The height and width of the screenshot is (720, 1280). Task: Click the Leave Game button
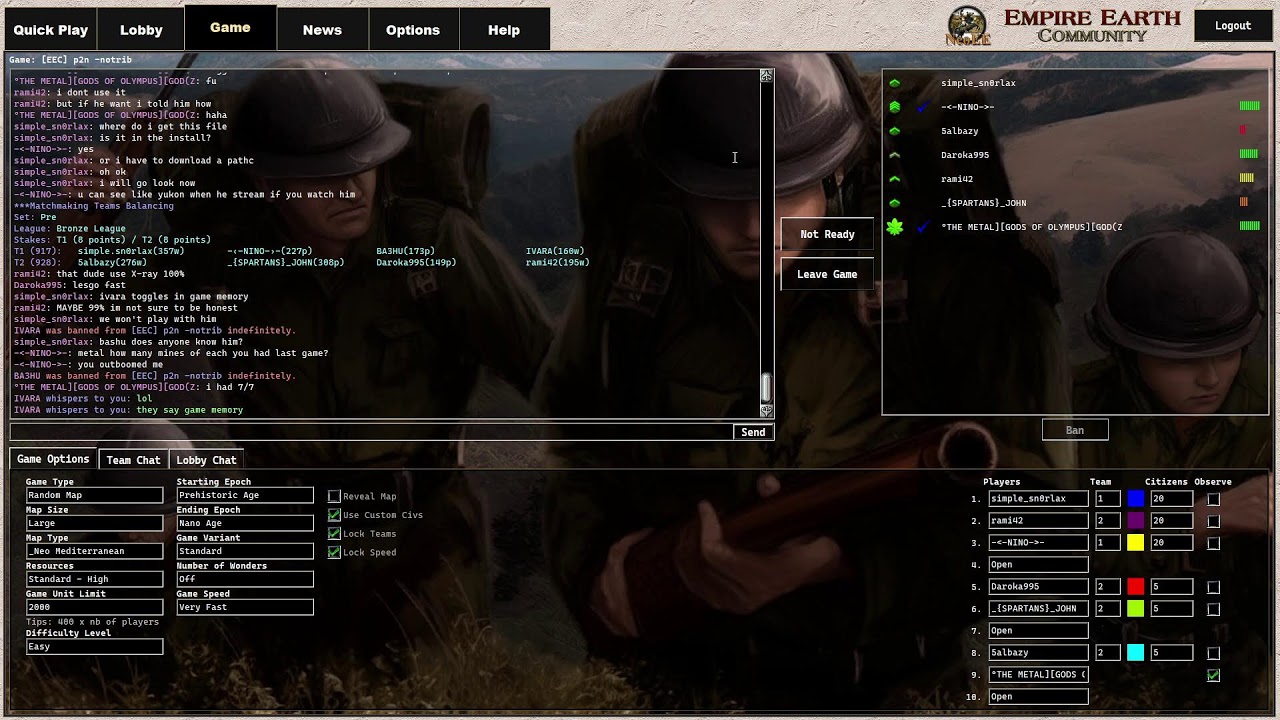pyautogui.click(x=827, y=274)
